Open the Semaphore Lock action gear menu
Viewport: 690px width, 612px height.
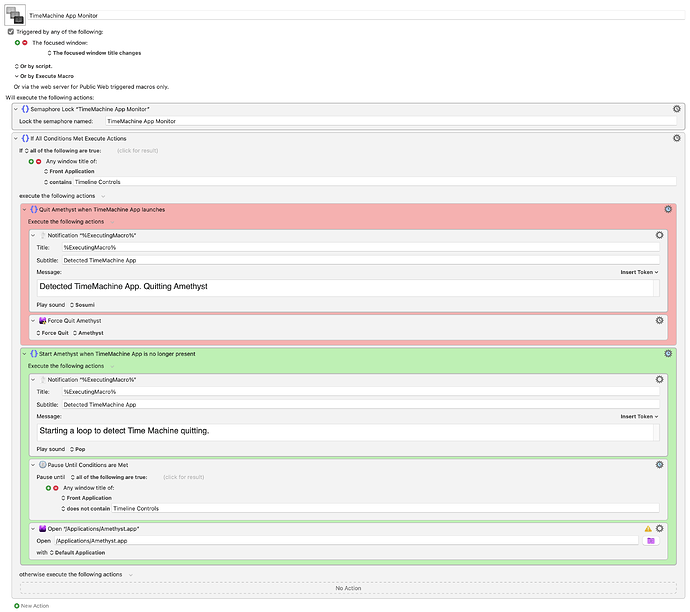click(676, 109)
